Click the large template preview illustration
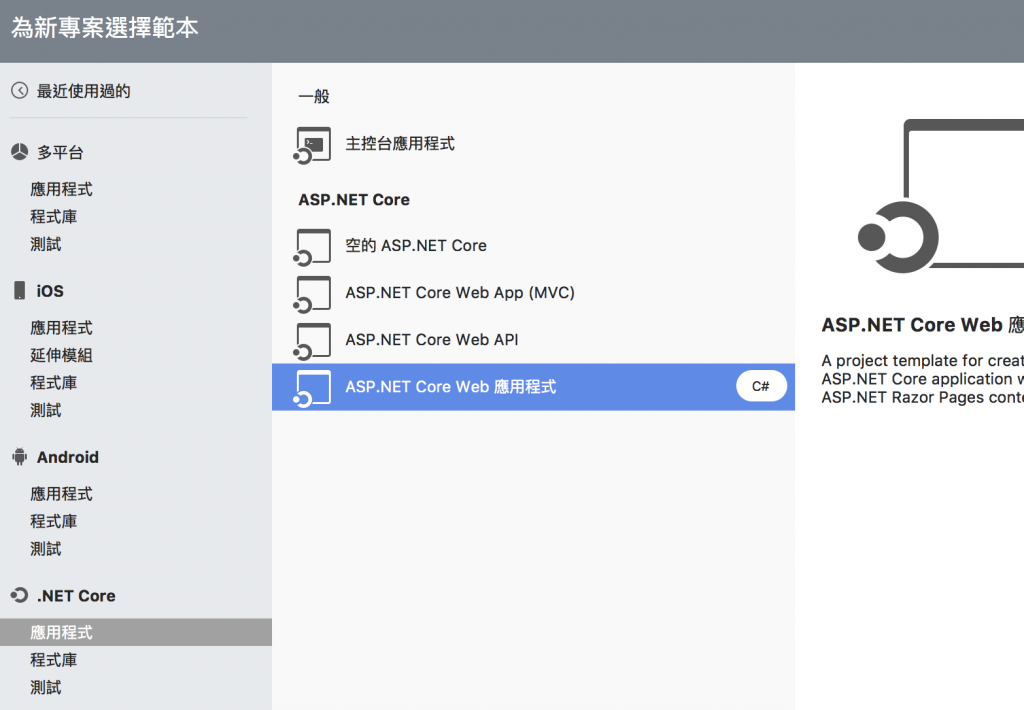This screenshot has height=710, width=1024. [940, 195]
